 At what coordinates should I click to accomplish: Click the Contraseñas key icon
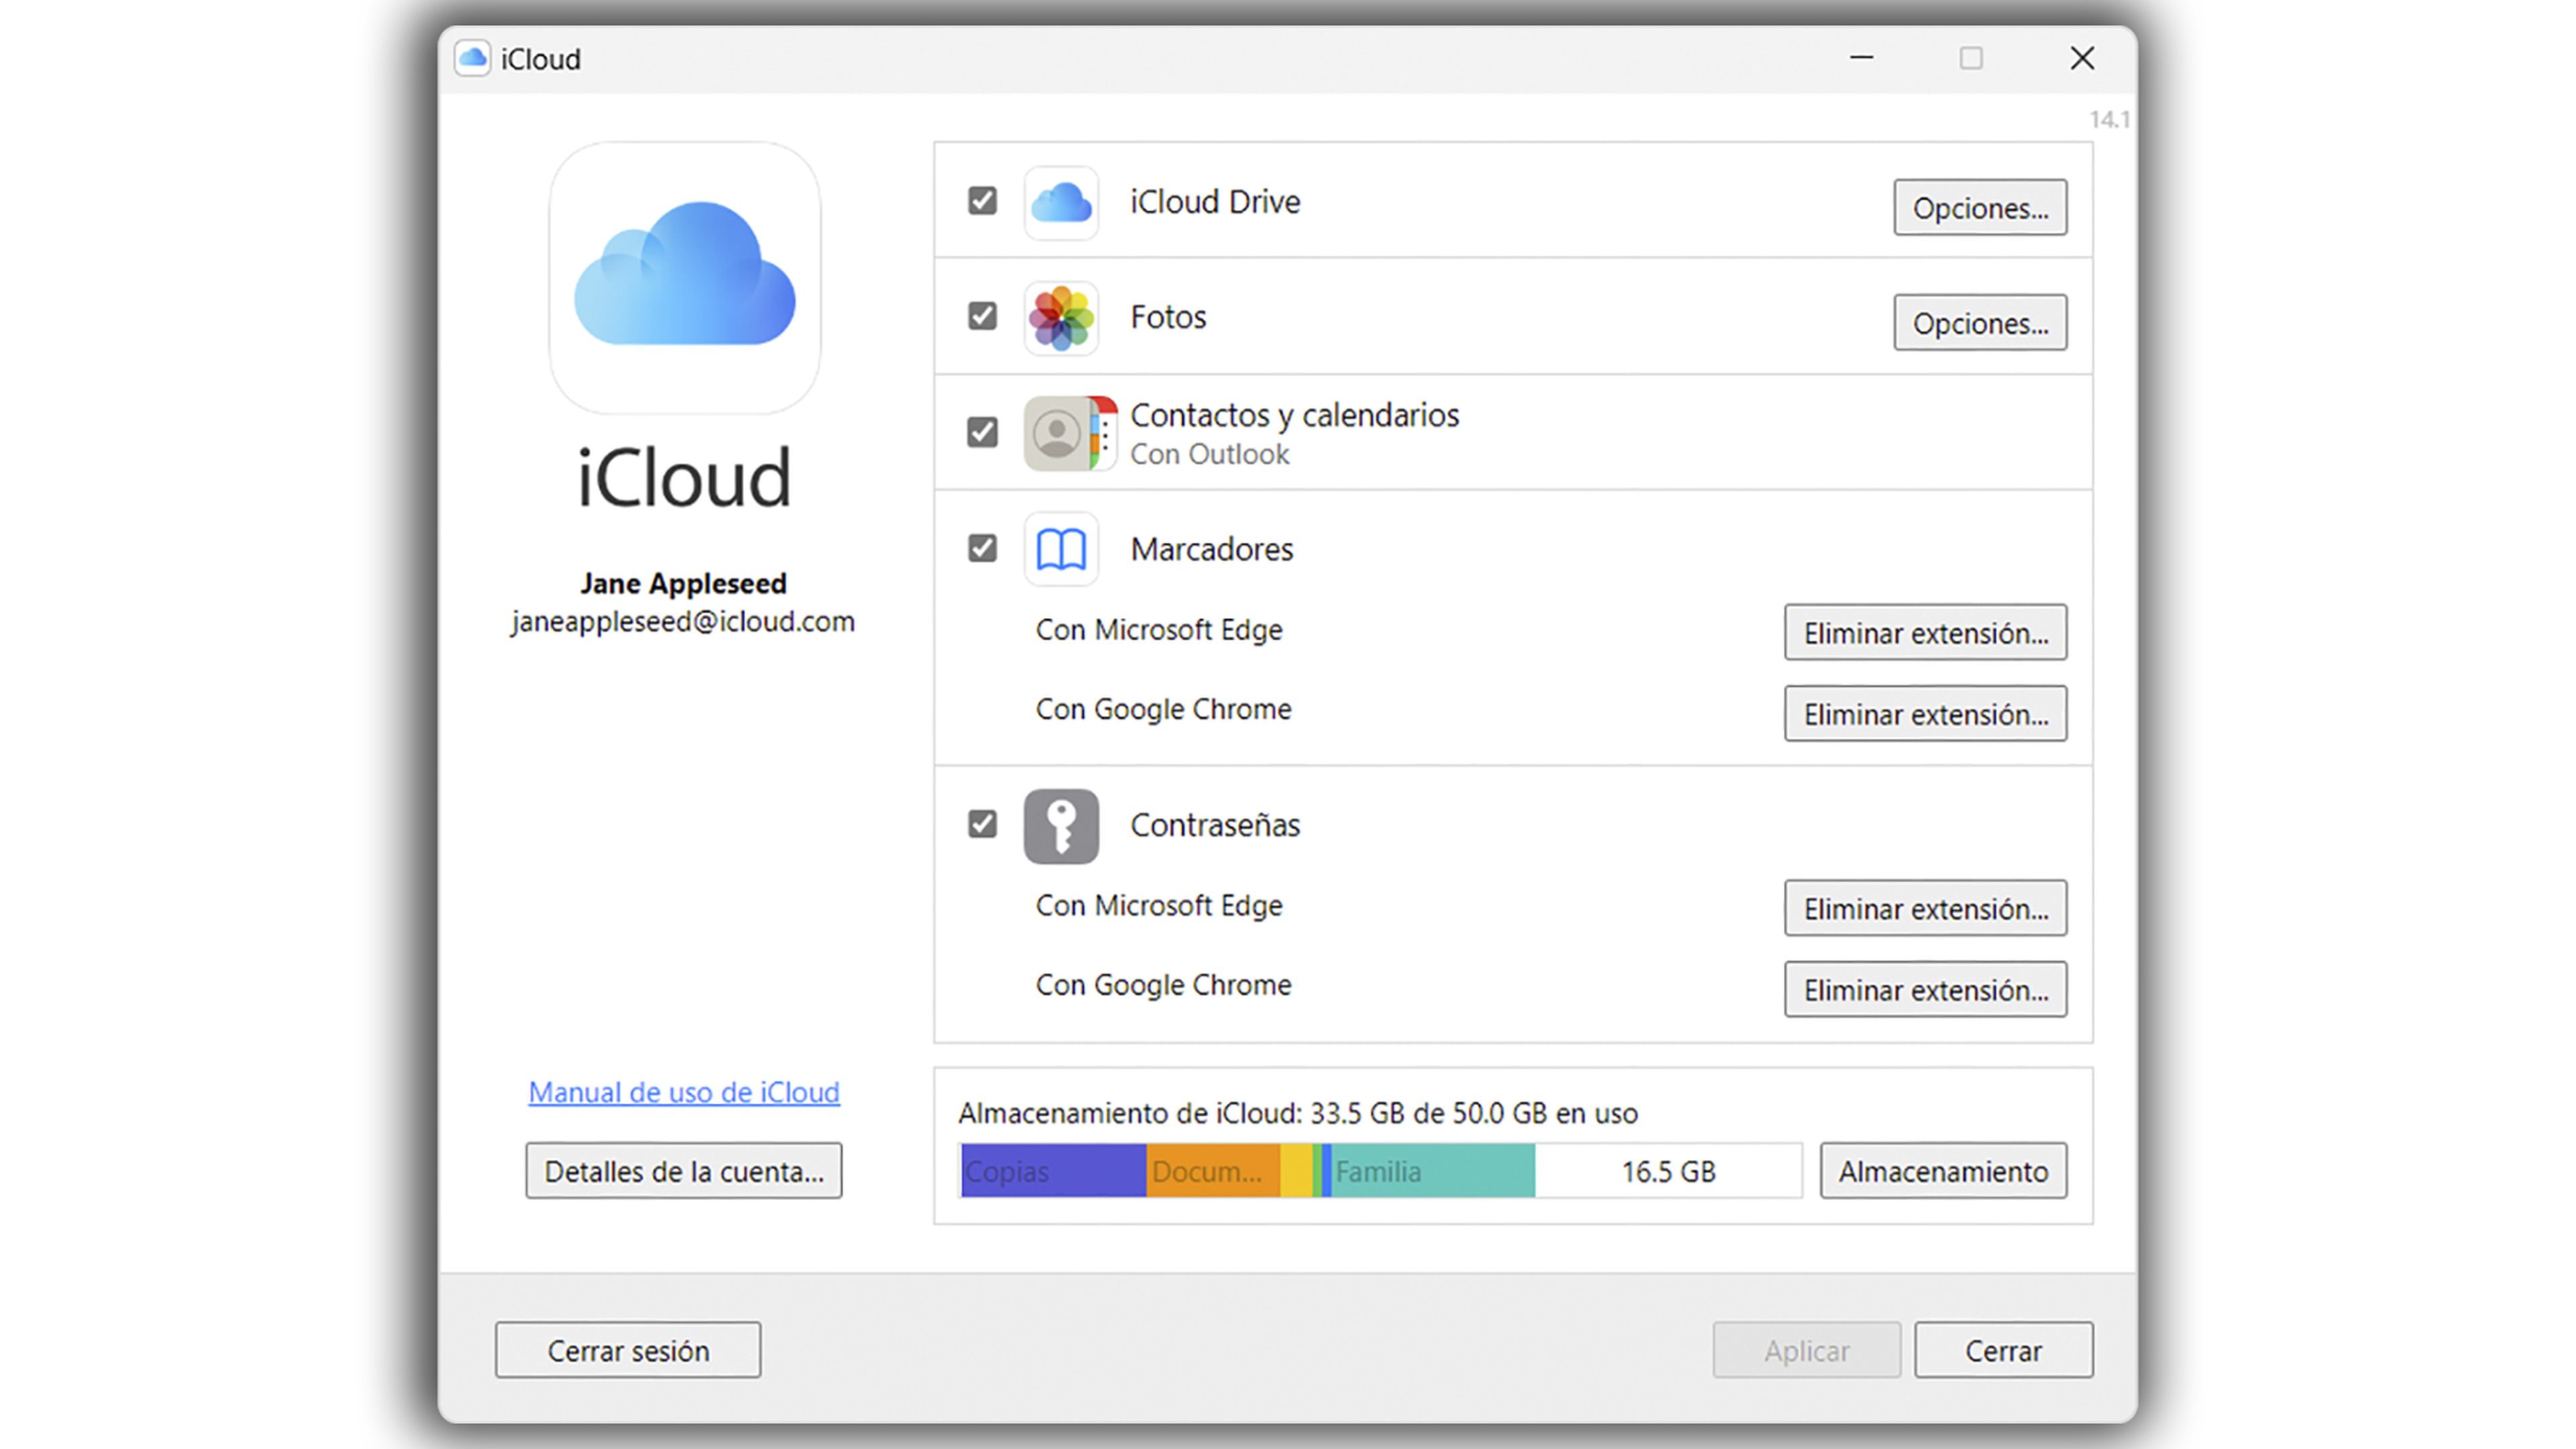pyautogui.click(x=1061, y=826)
